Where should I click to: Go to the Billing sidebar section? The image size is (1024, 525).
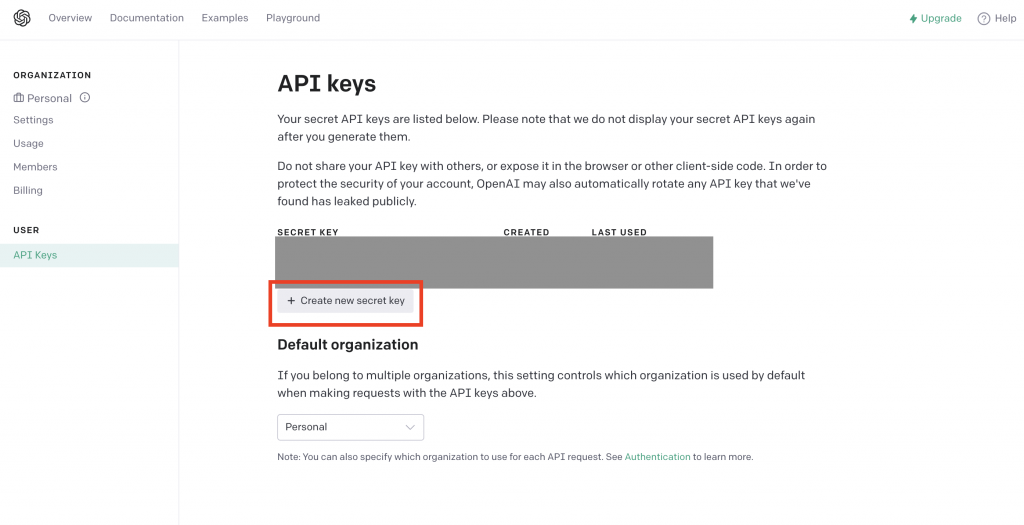point(28,190)
